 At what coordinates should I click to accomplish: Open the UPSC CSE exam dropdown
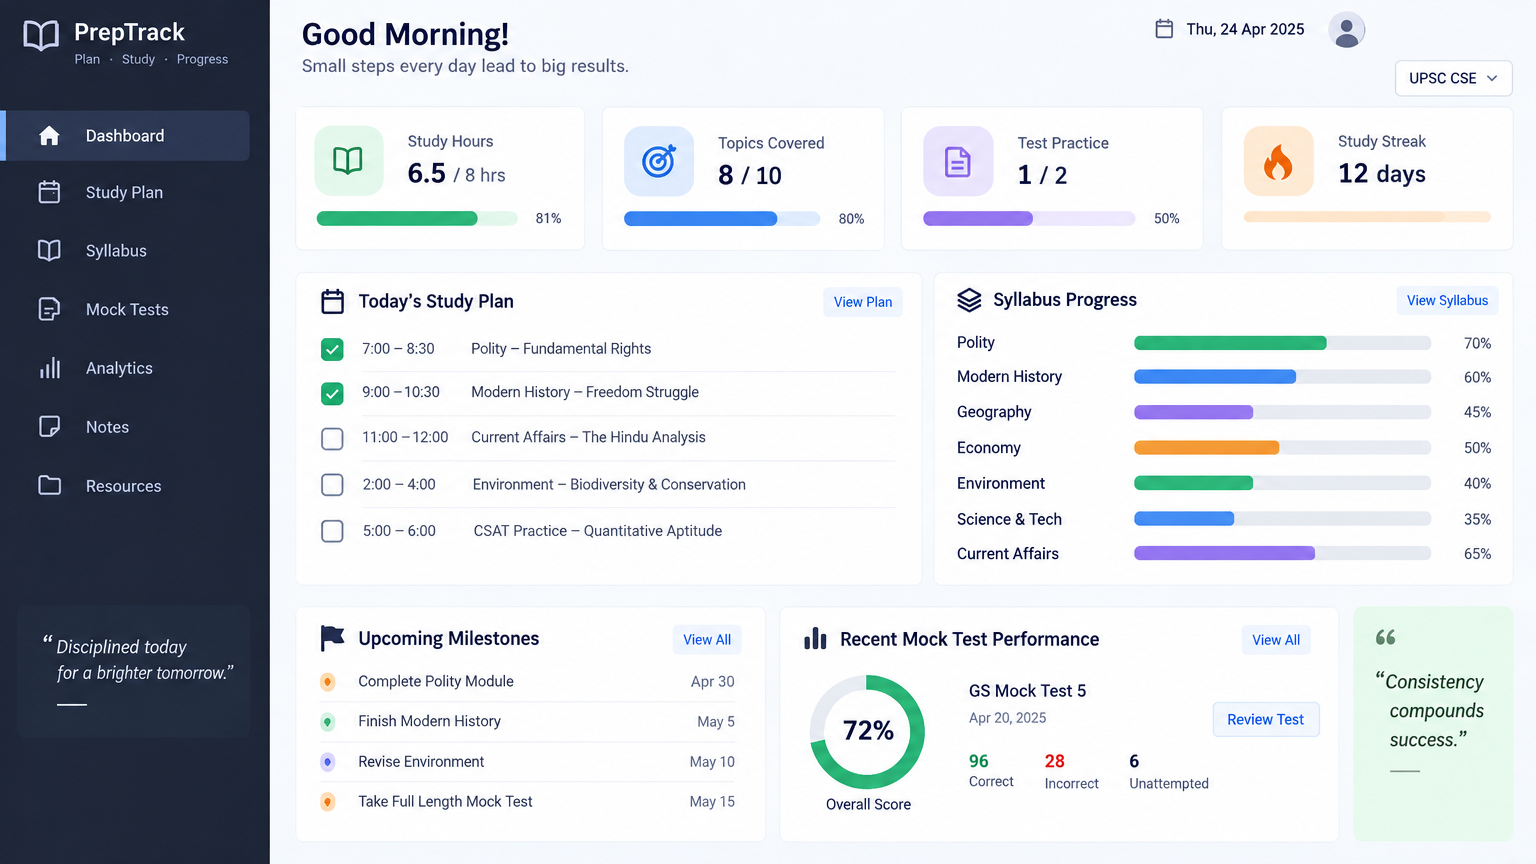1453,78
